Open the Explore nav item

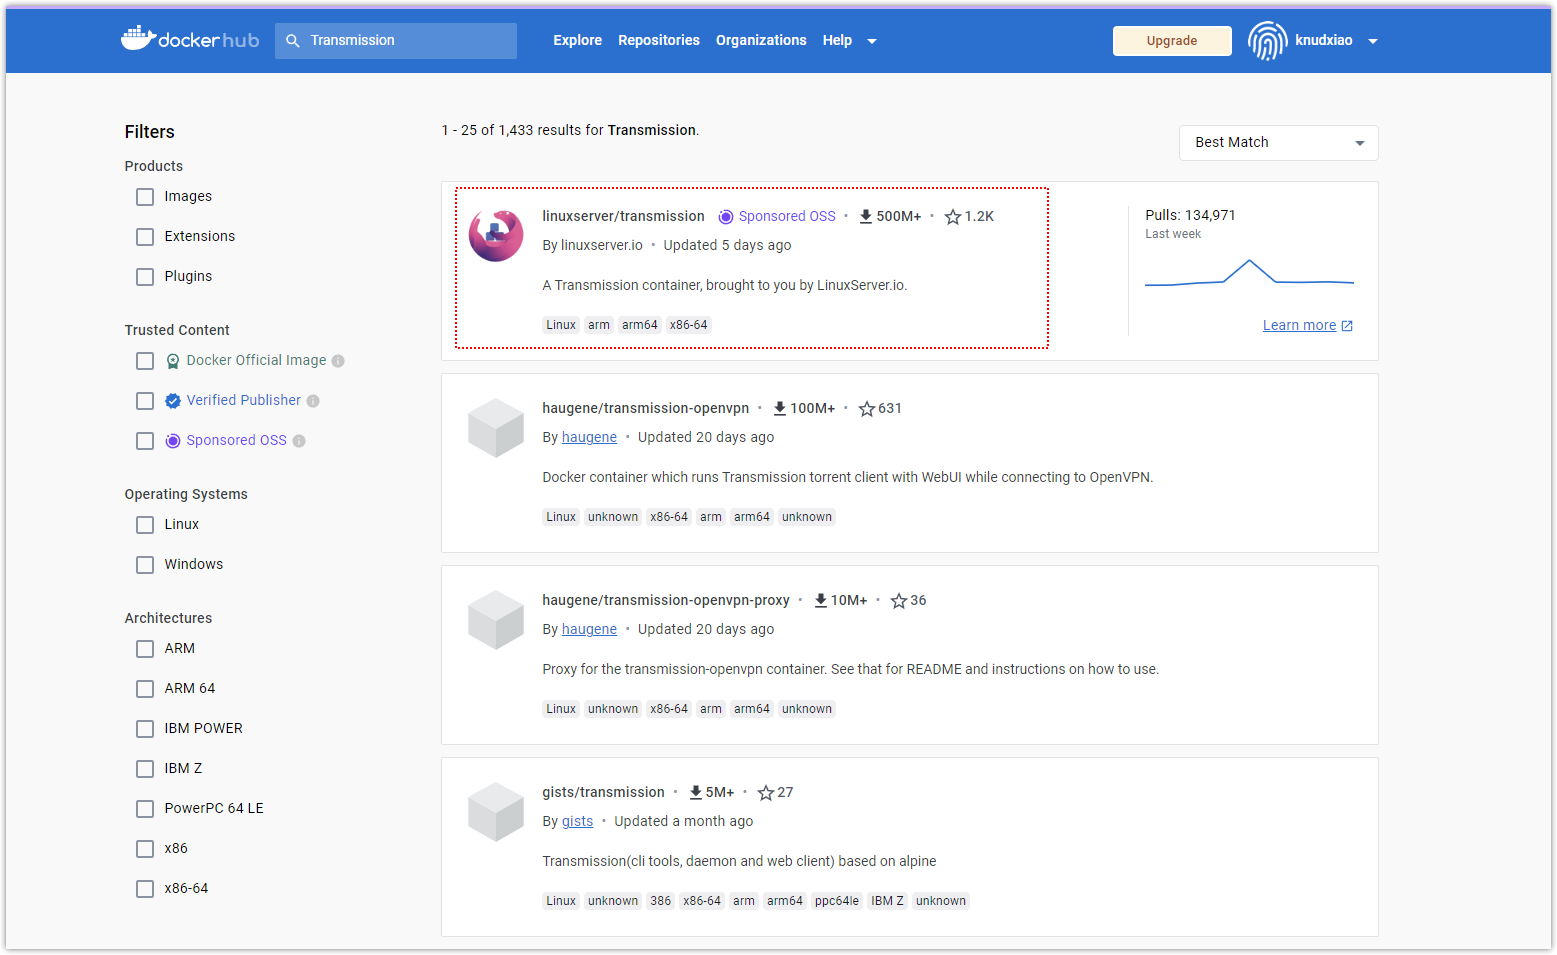click(578, 40)
